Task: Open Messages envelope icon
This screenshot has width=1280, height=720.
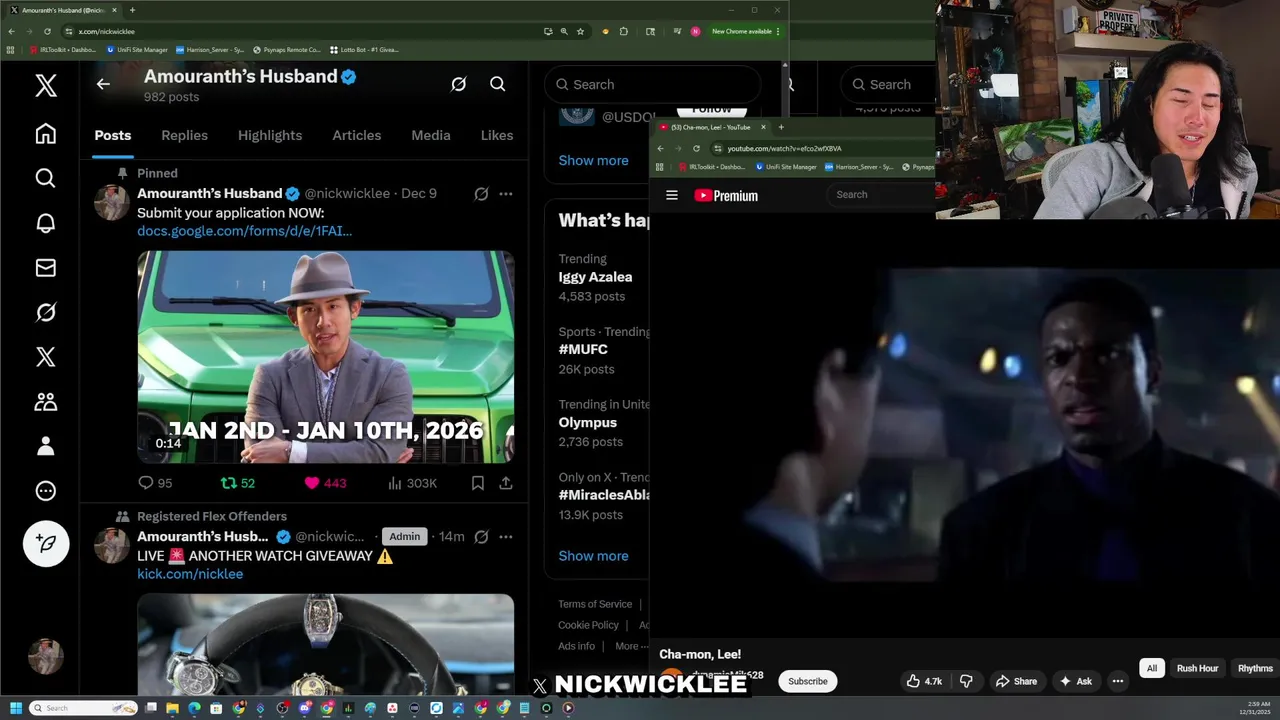Action: [46, 268]
